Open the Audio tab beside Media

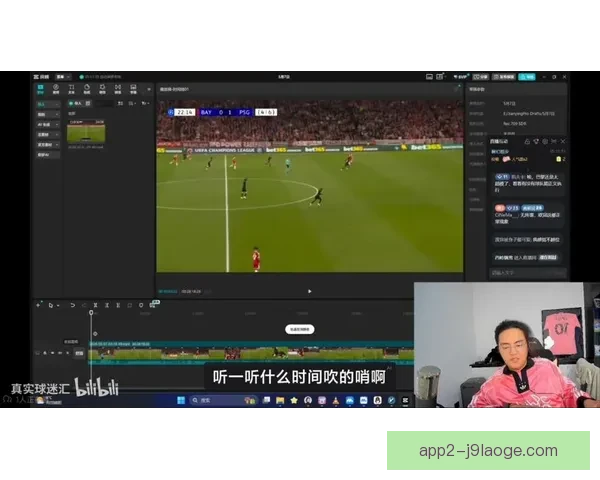click(x=56, y=89)
